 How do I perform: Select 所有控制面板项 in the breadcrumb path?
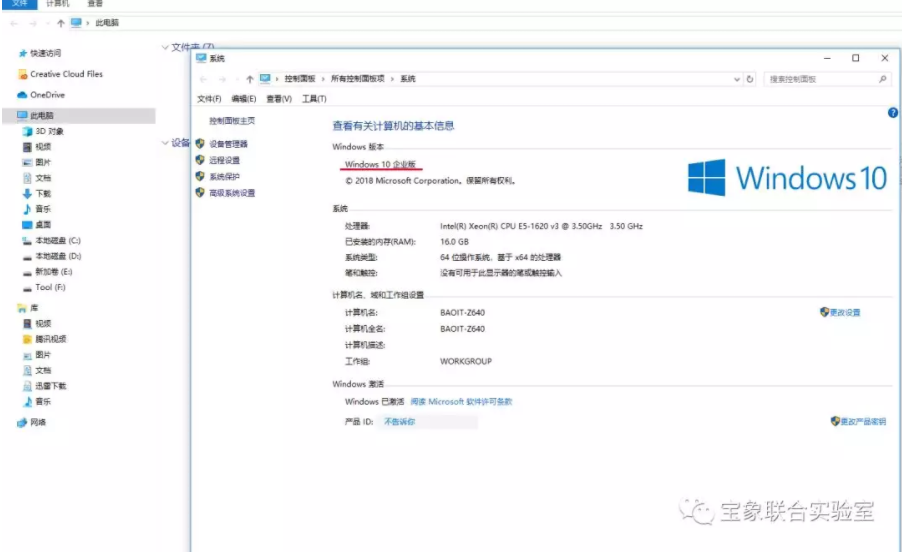[x=357, y=79]
